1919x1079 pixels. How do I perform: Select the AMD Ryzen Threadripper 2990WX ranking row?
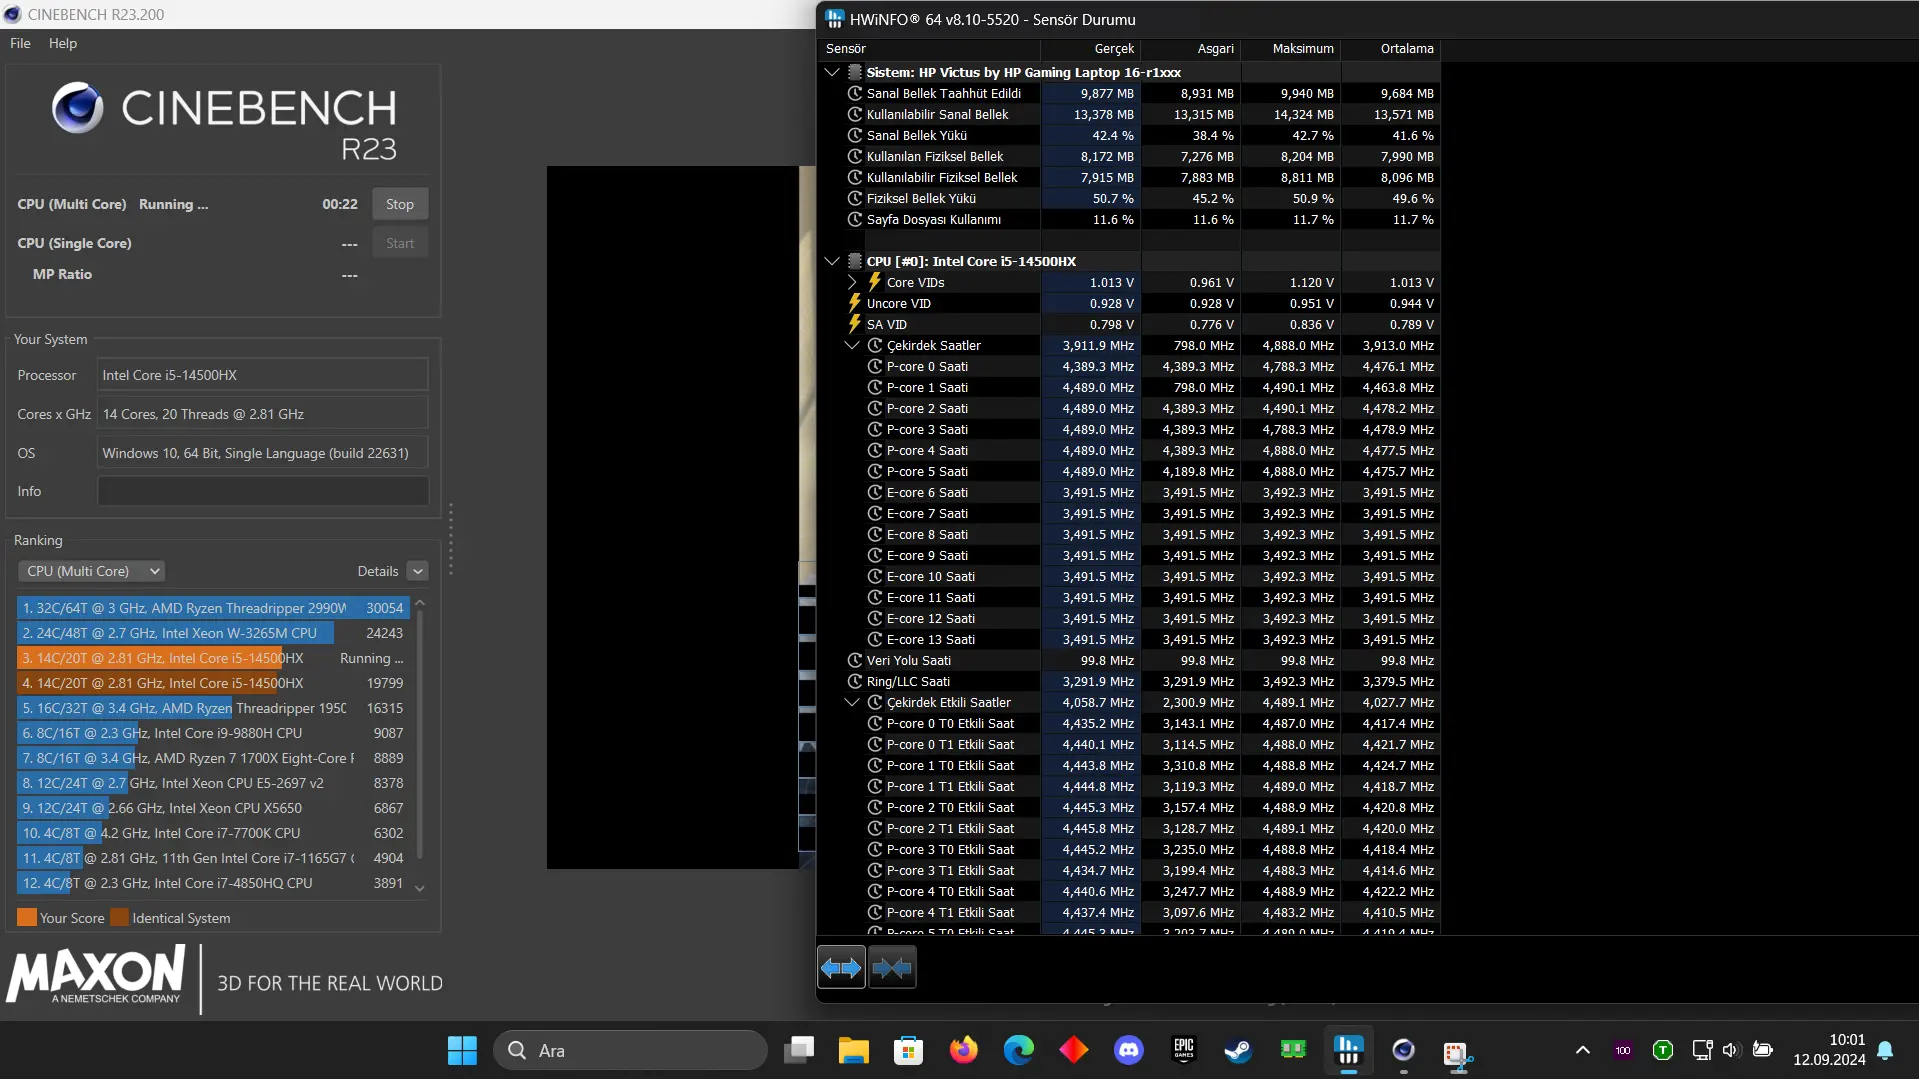(x=213, y=608)
